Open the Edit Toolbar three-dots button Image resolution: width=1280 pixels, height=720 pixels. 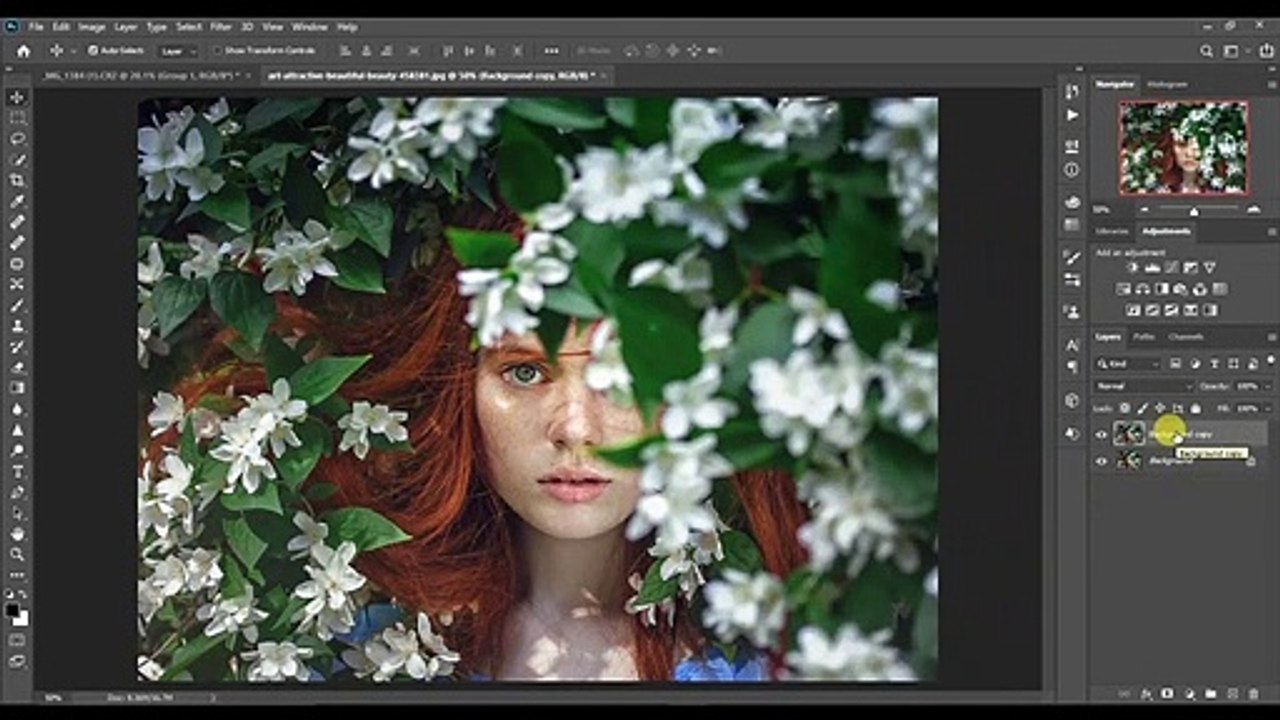click(x=16, y=576)
